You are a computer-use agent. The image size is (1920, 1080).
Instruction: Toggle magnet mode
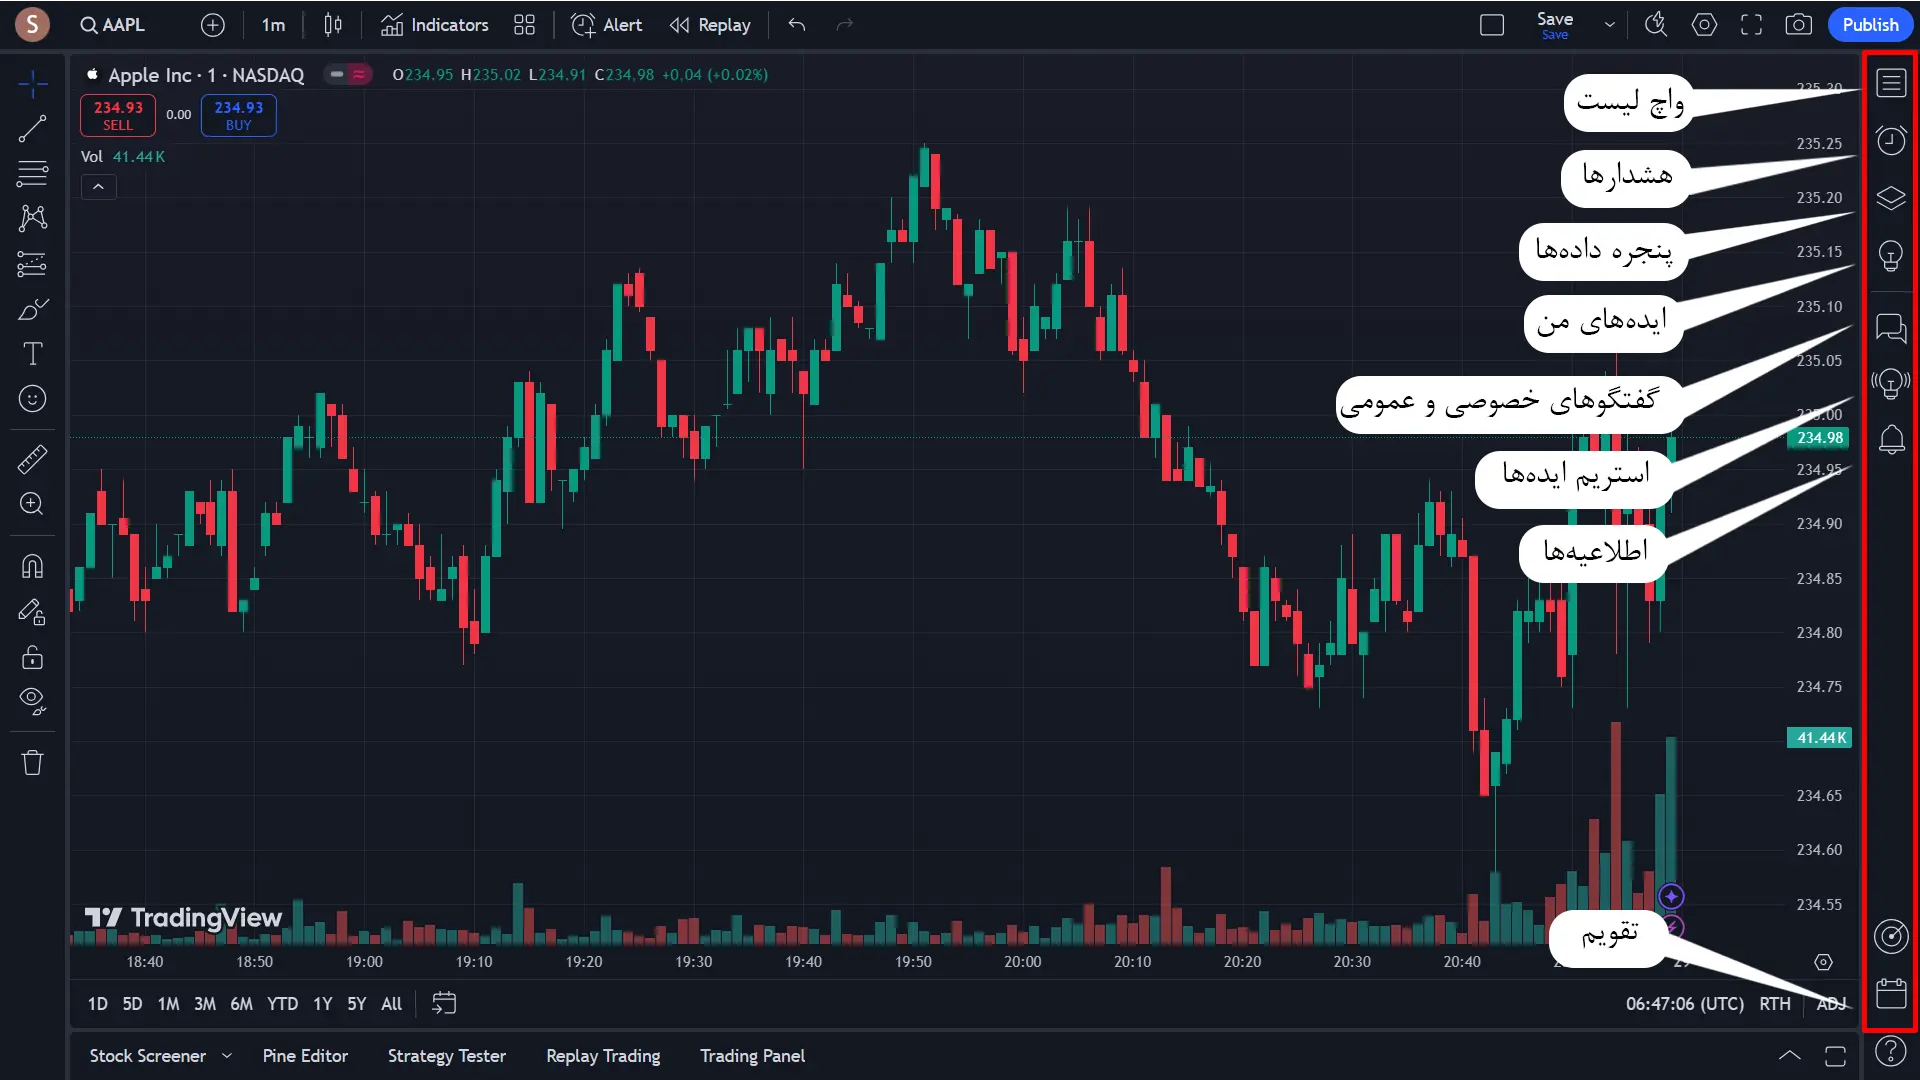click(33, 567)
